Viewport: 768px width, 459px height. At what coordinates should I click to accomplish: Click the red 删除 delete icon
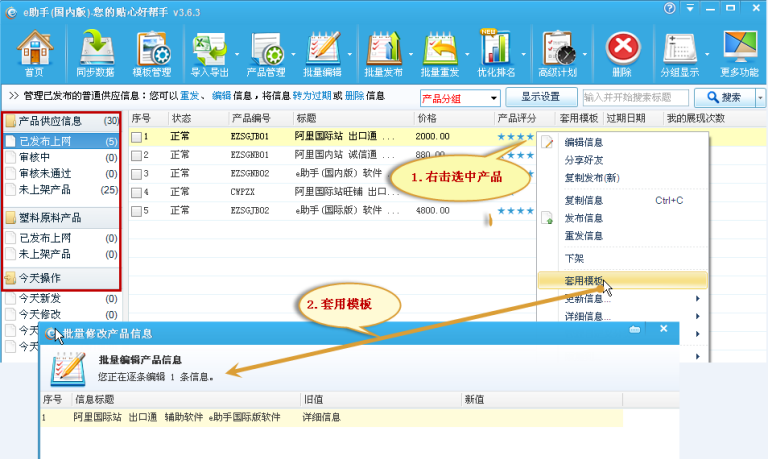click(x=623, y=53)
